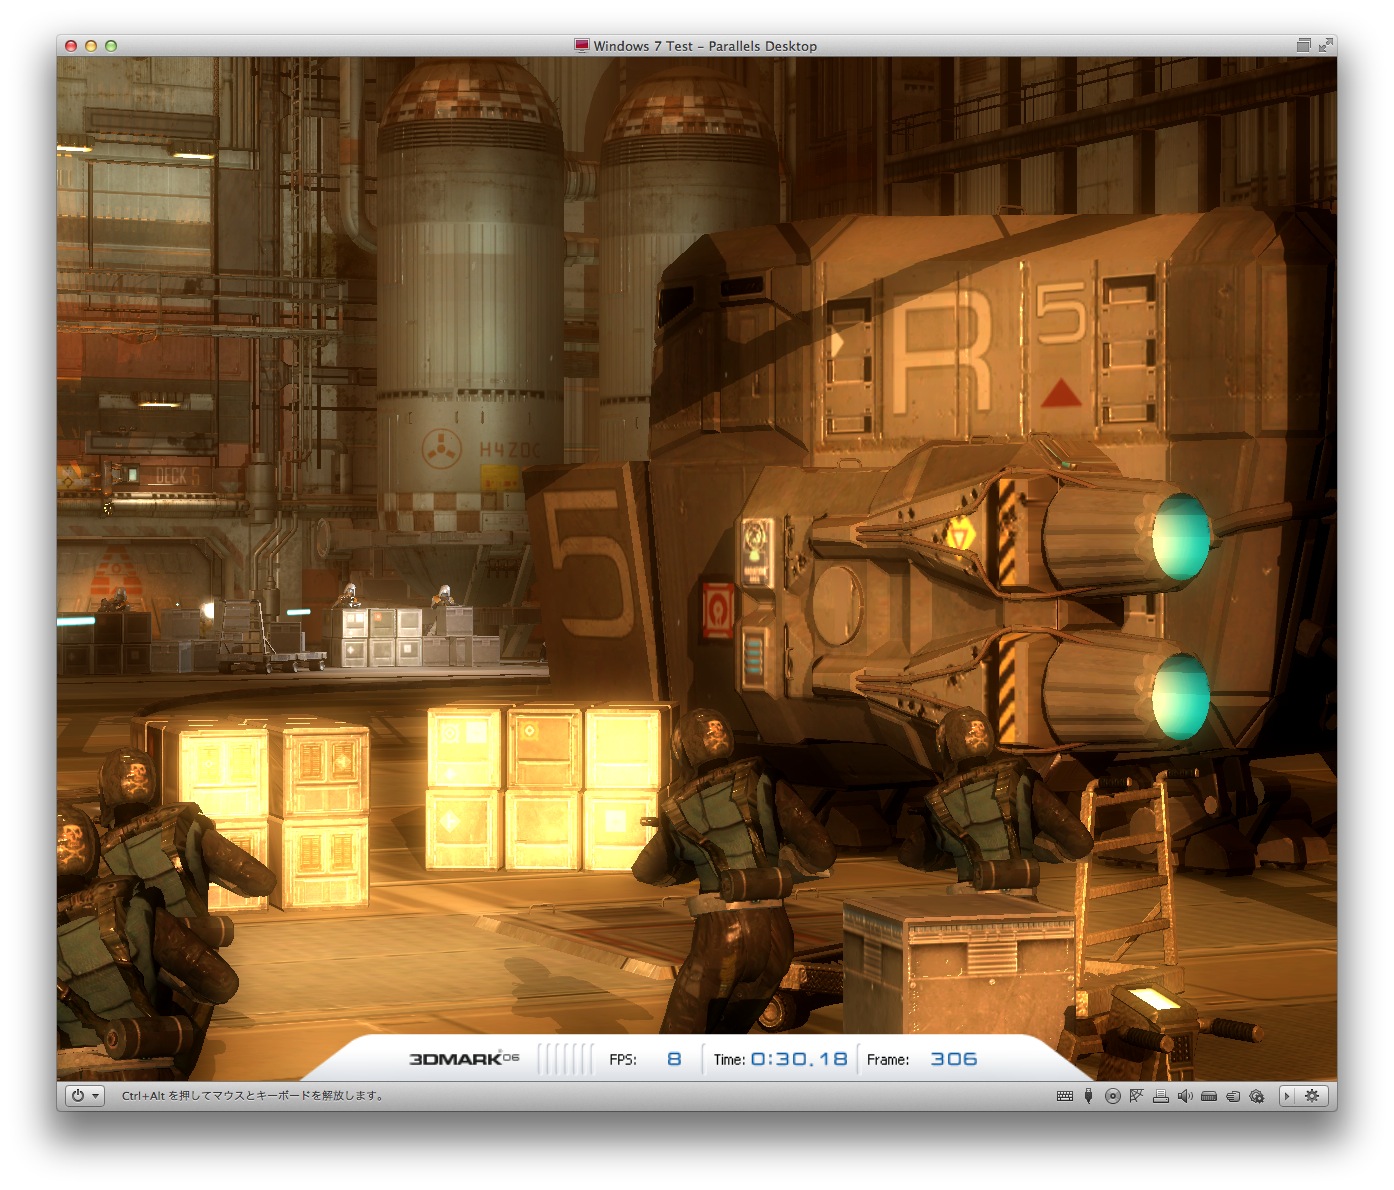Open the power options dropdown arrow
The width and height of the screenshot is (1394, 1190).
pos(96,1096)
